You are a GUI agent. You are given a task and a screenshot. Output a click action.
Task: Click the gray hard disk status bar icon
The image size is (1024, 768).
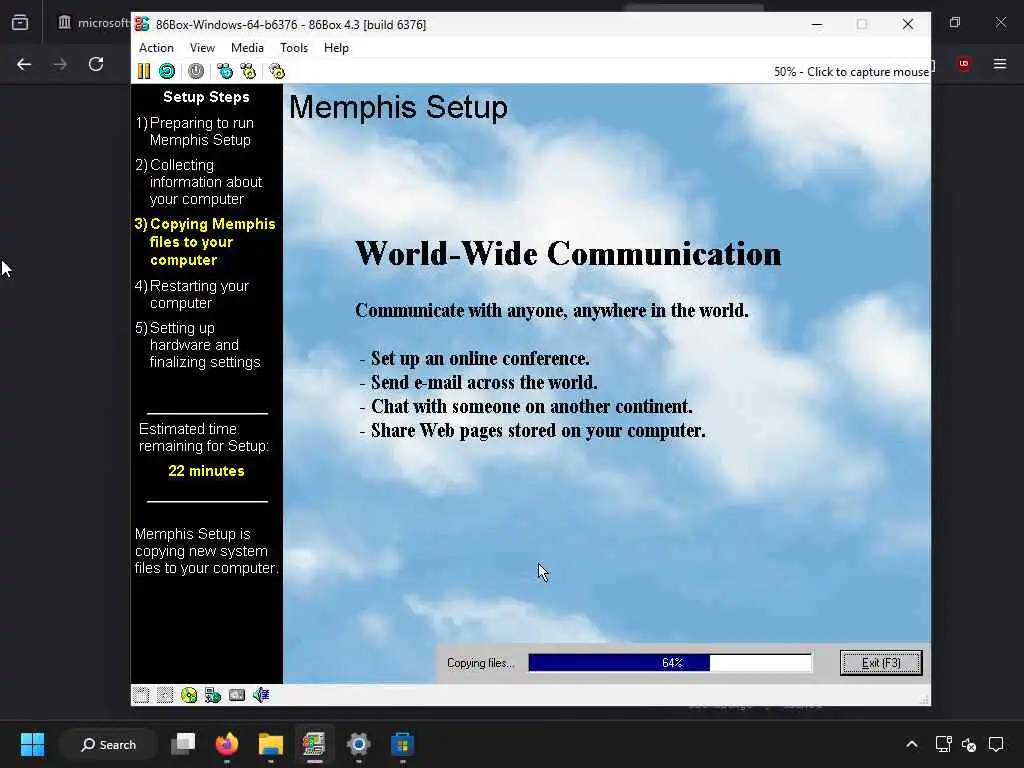pos(237,696)
